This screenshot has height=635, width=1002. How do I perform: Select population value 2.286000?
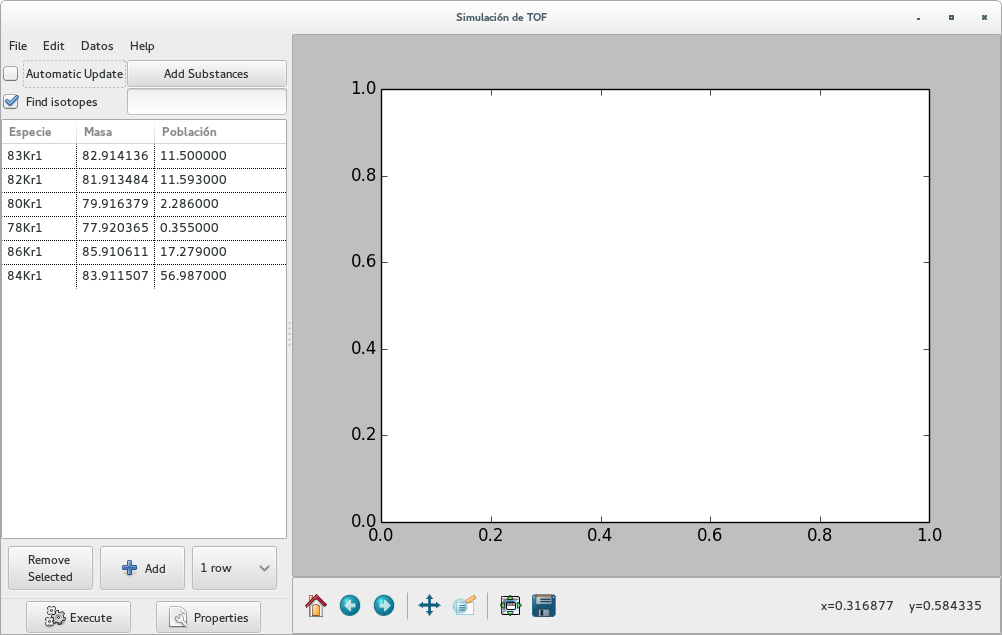coord(220,204)
